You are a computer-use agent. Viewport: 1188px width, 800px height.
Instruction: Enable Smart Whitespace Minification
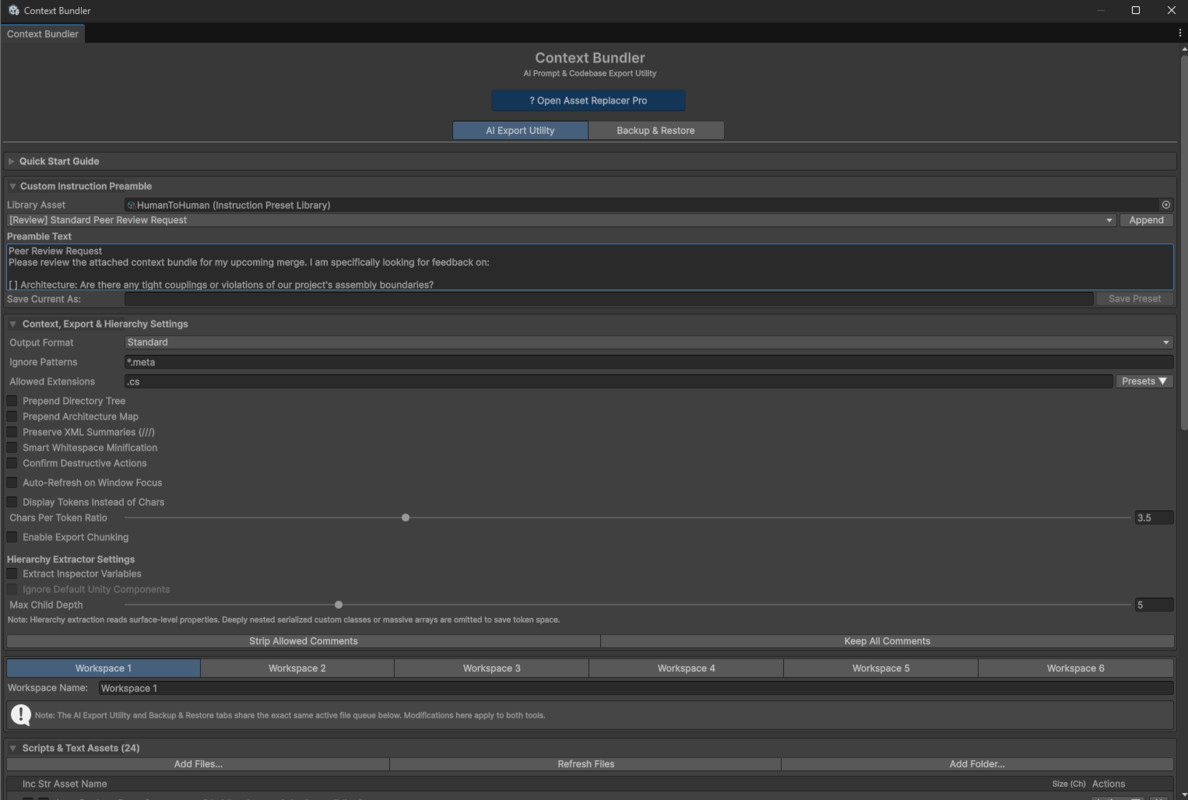pos(12,448)
